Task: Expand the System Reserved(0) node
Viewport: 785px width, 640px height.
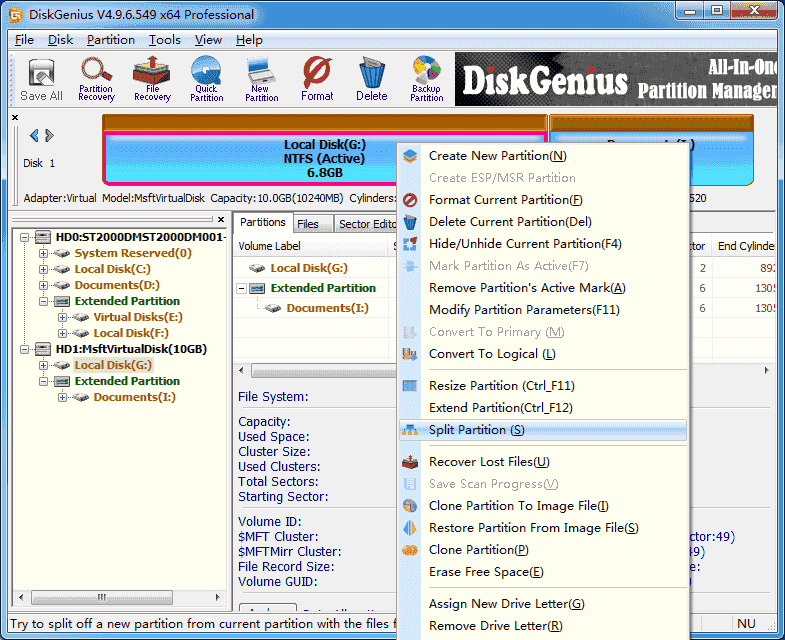Action: (44, 253)
